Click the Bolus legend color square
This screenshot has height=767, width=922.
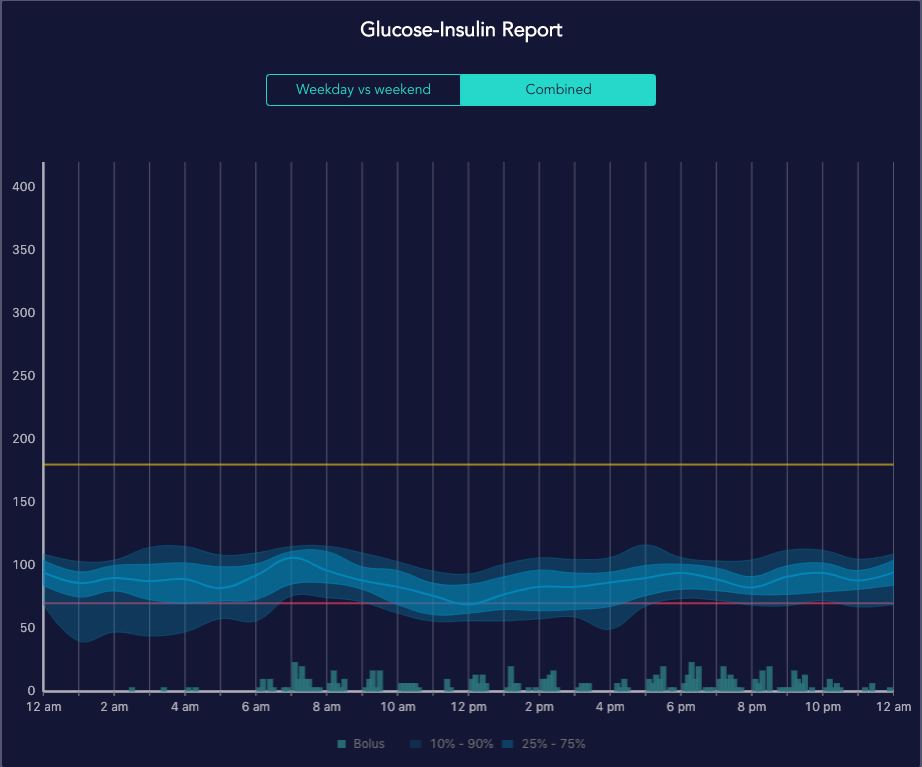pos(342,744)
